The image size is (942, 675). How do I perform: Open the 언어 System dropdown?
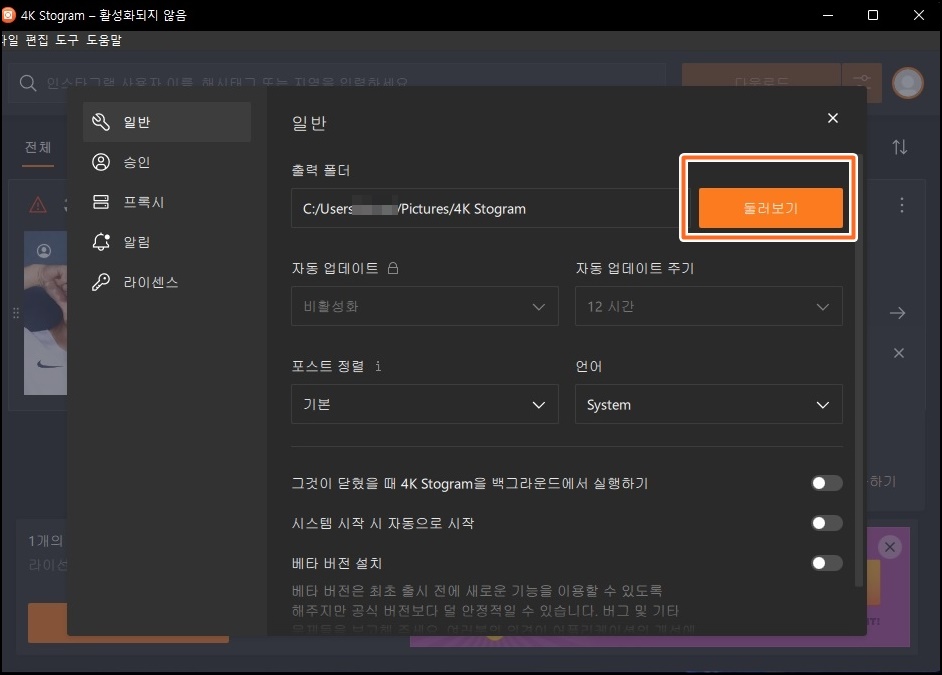click(x=709, y=404)
